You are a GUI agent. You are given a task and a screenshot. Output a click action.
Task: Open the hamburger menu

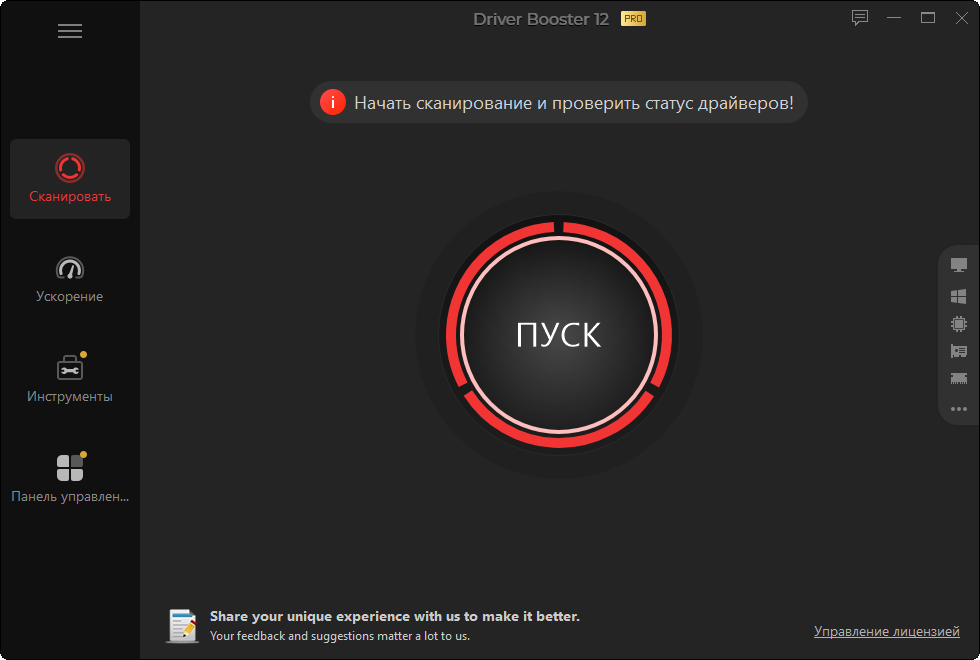69,31
